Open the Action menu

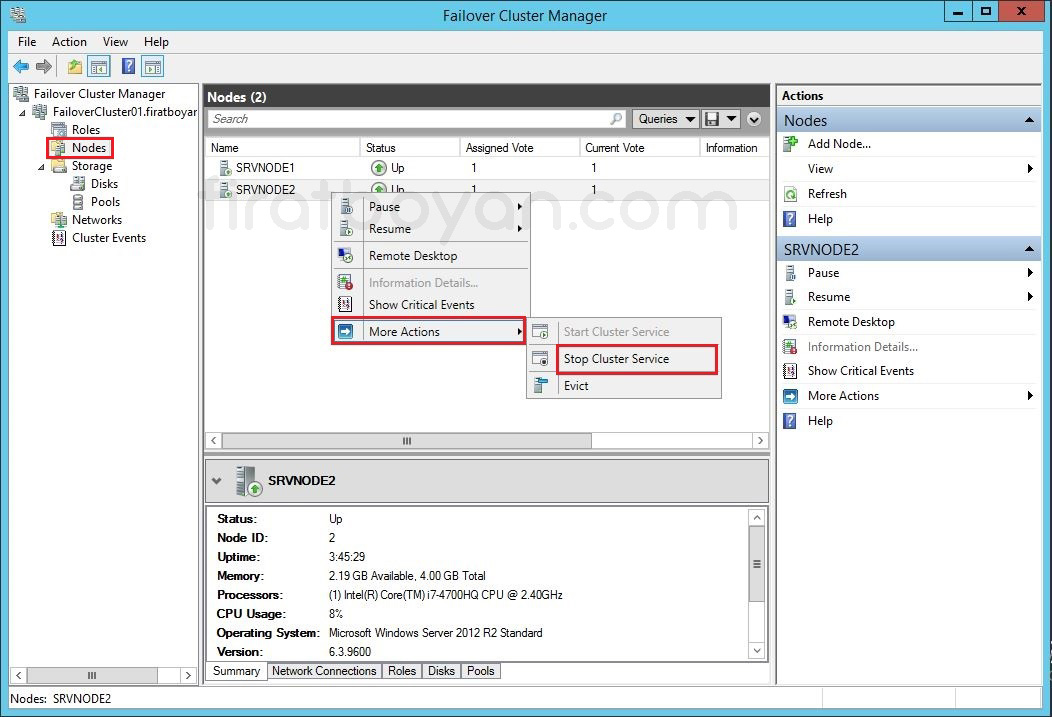pyautogui.click(x=69, y=42)
